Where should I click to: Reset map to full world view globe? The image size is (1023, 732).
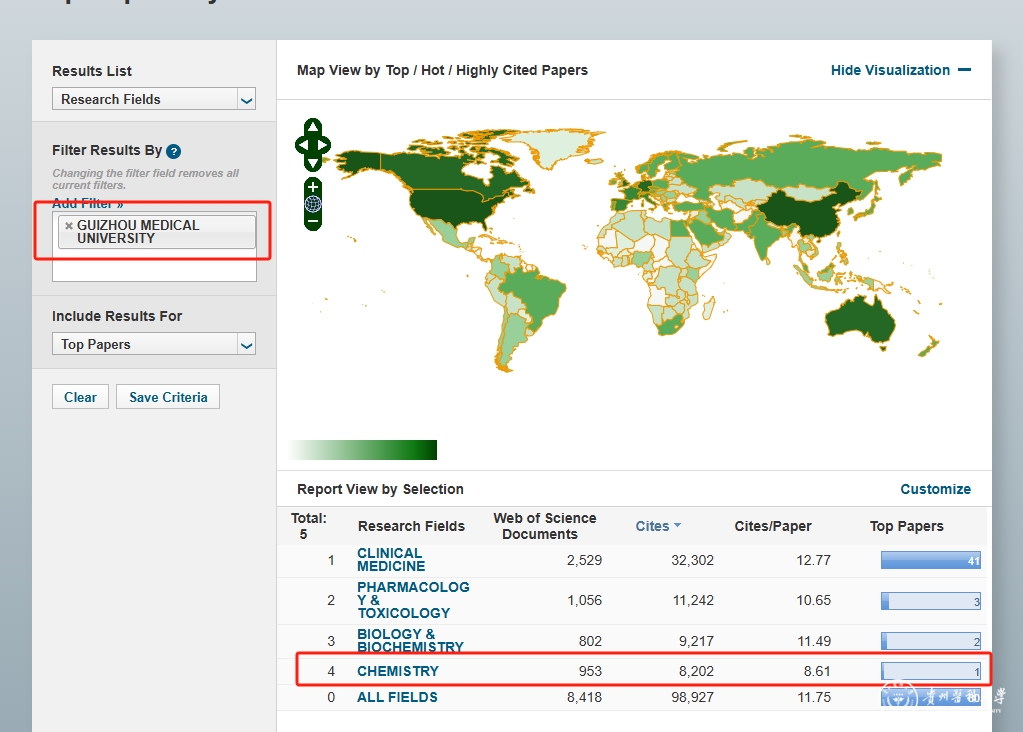click(x=313, y=204)
